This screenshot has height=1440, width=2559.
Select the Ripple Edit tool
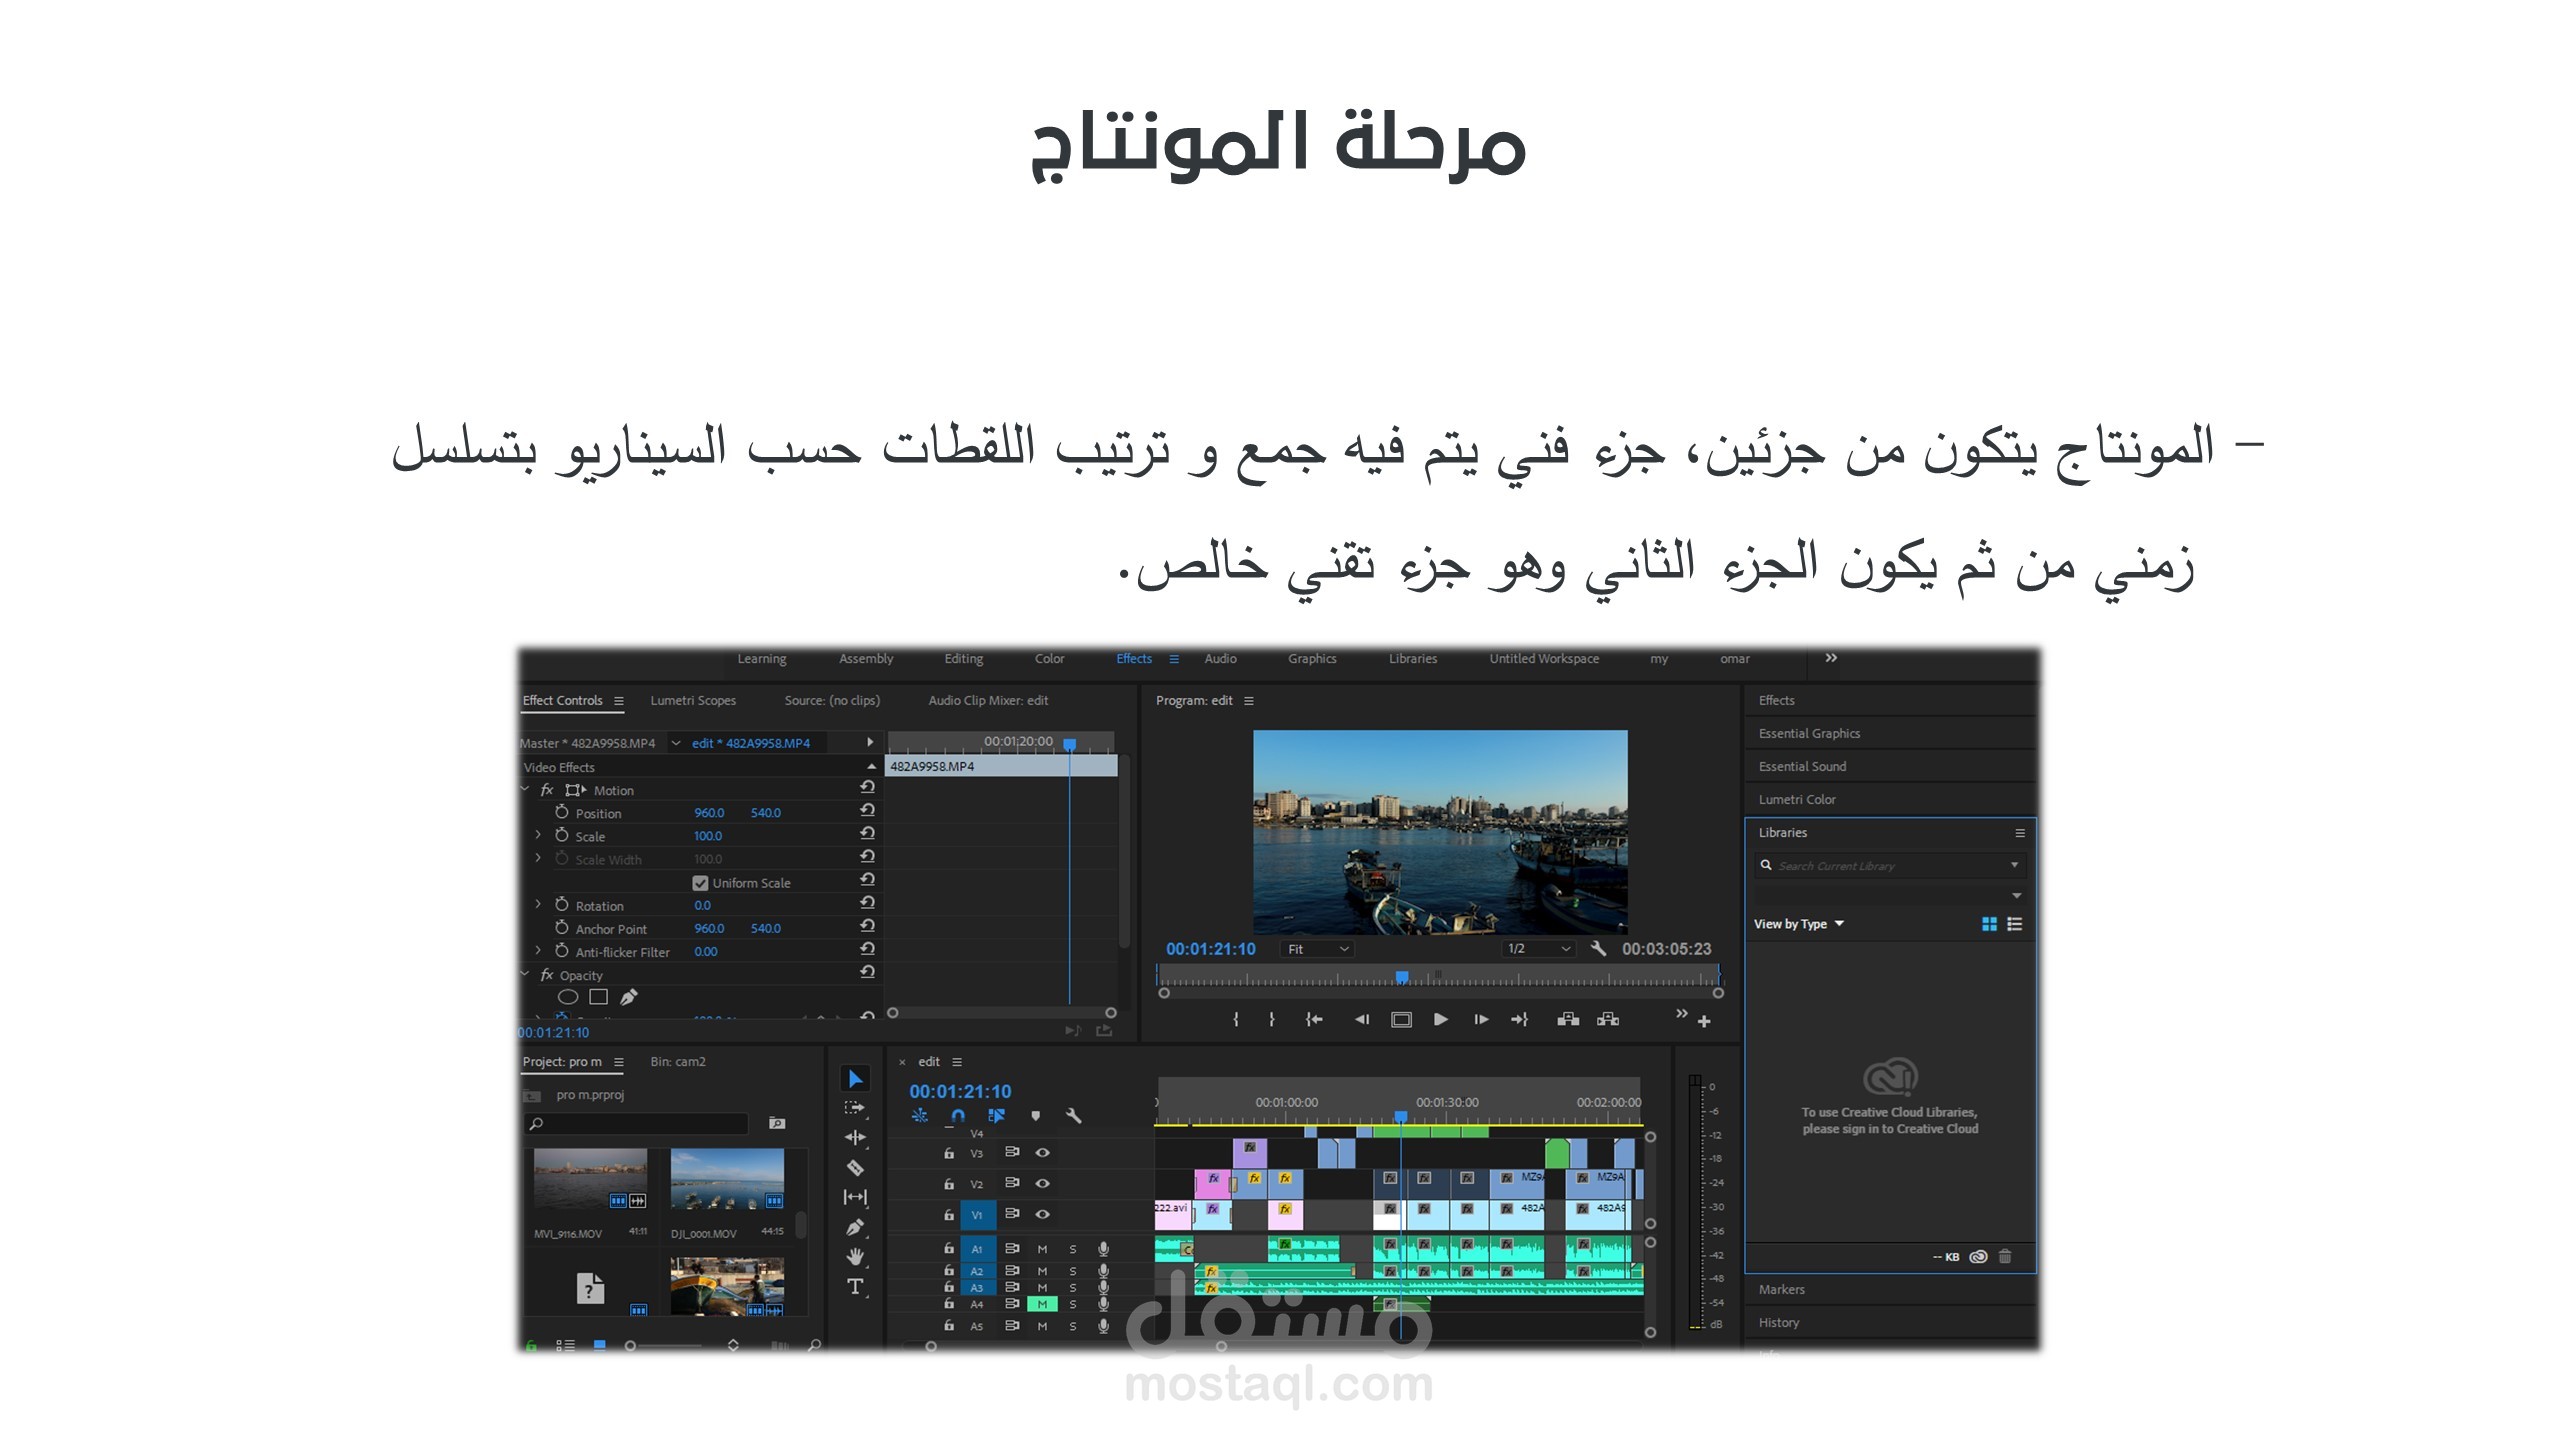[855, 1137]
